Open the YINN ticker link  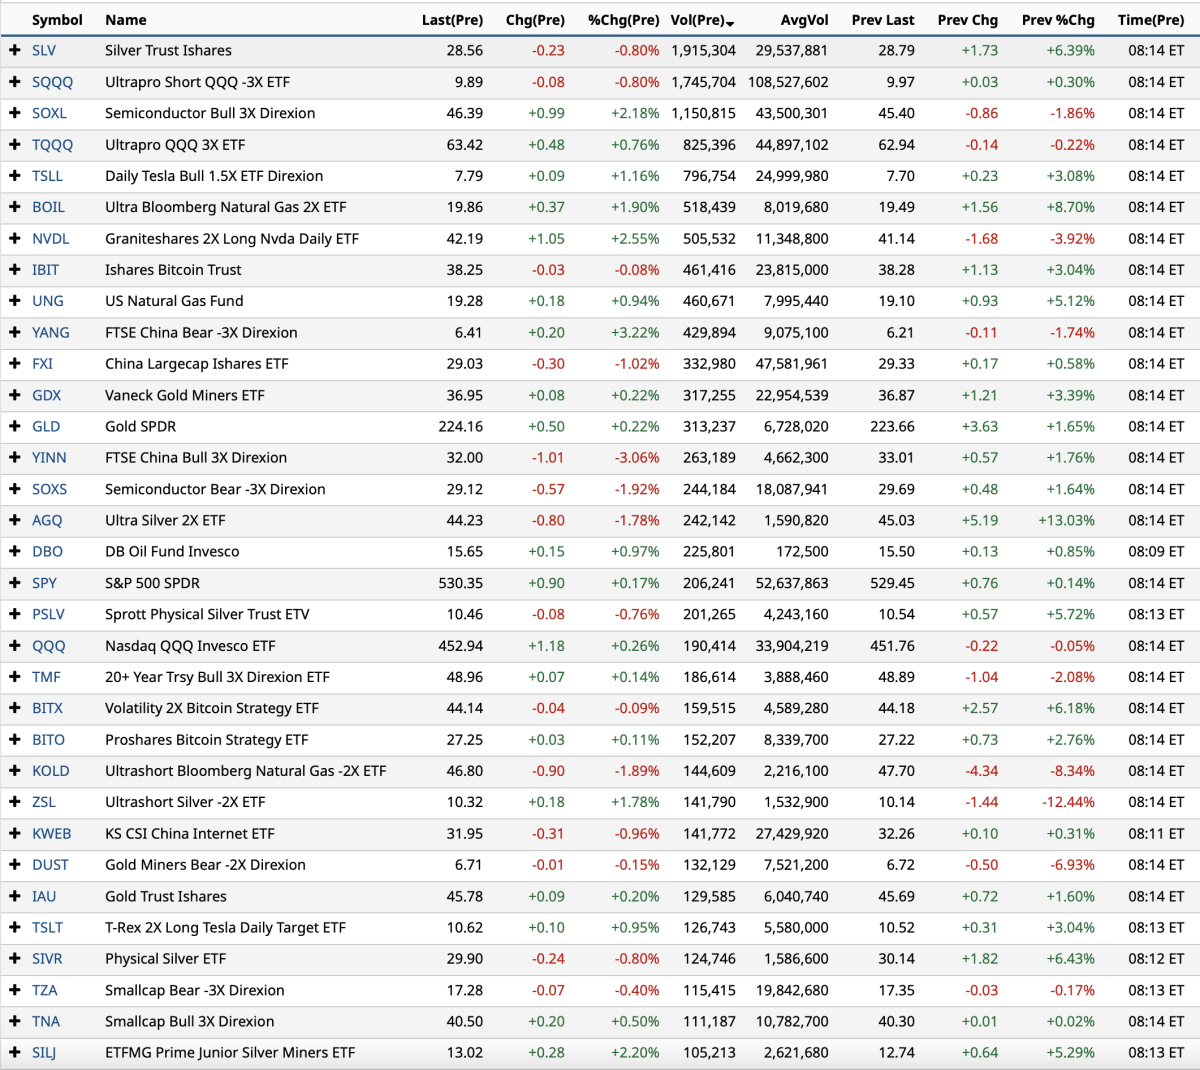coord(49,458)
